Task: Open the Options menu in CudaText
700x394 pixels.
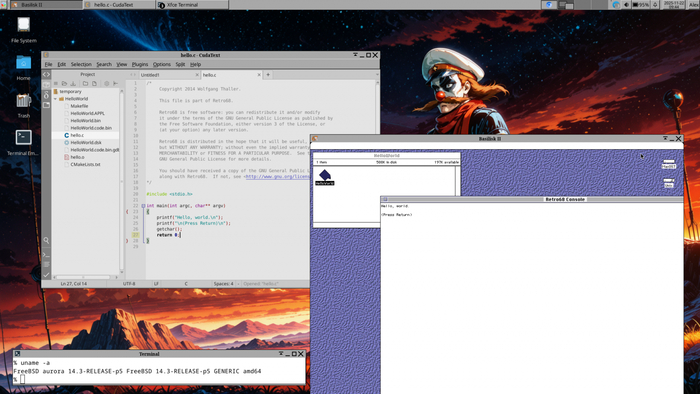Action: click(162, 64)
